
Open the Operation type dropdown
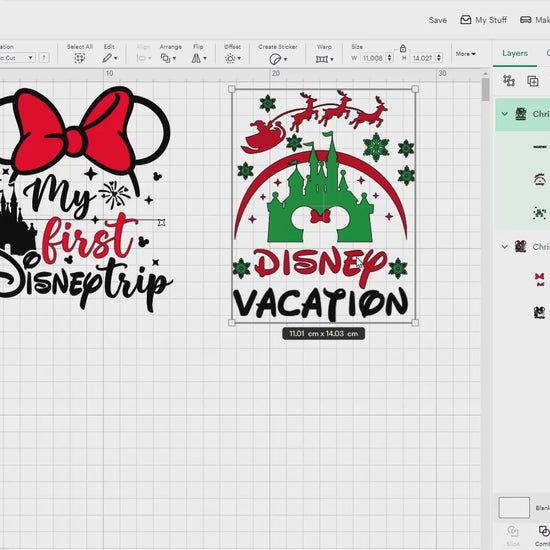pyautogui.click(x=17, y=58)
